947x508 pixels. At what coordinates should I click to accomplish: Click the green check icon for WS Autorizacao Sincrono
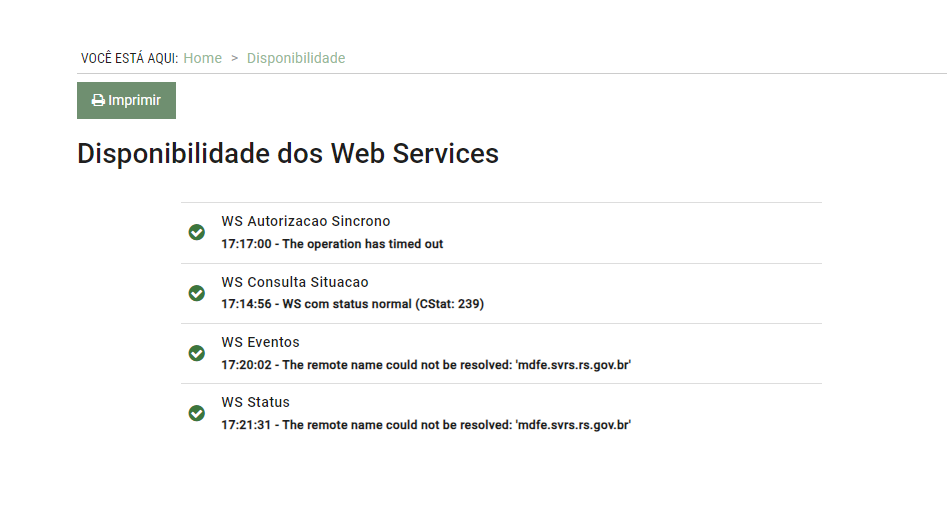[x=196, y=233]
